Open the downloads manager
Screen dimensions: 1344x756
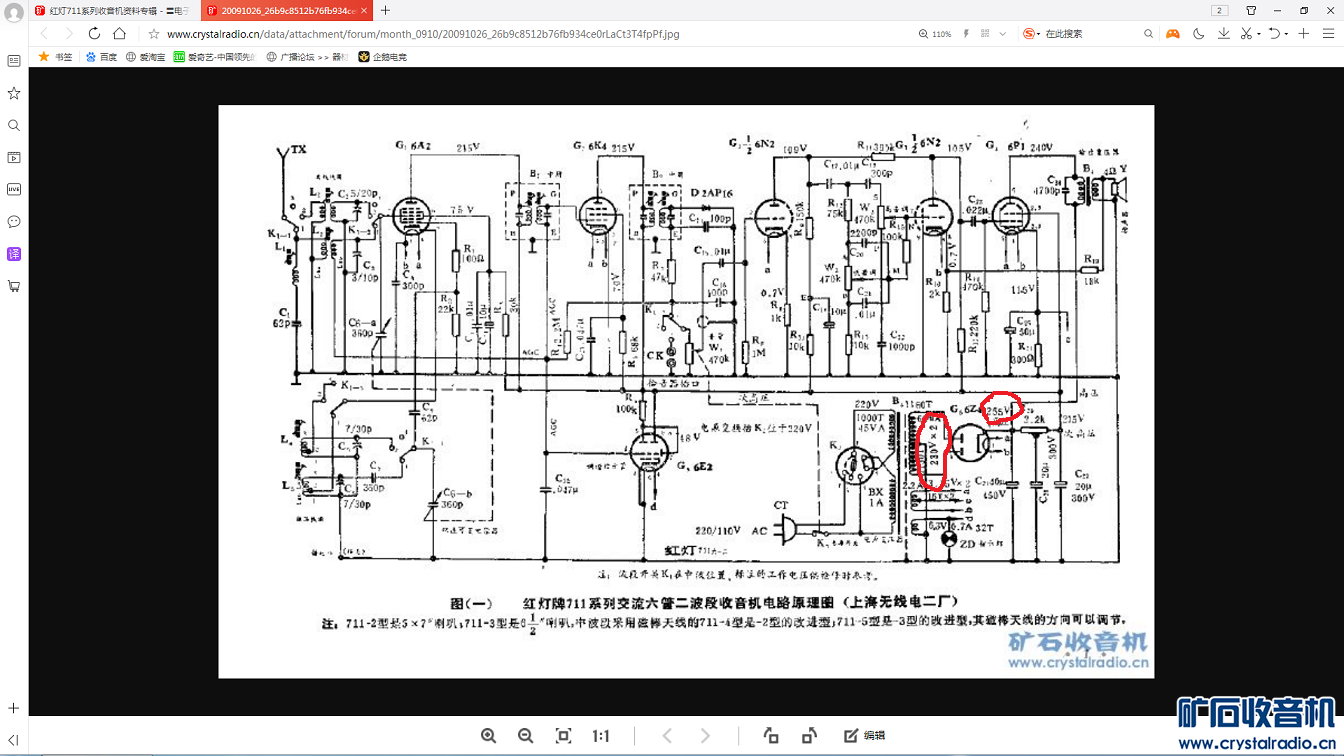(1224, 34)
